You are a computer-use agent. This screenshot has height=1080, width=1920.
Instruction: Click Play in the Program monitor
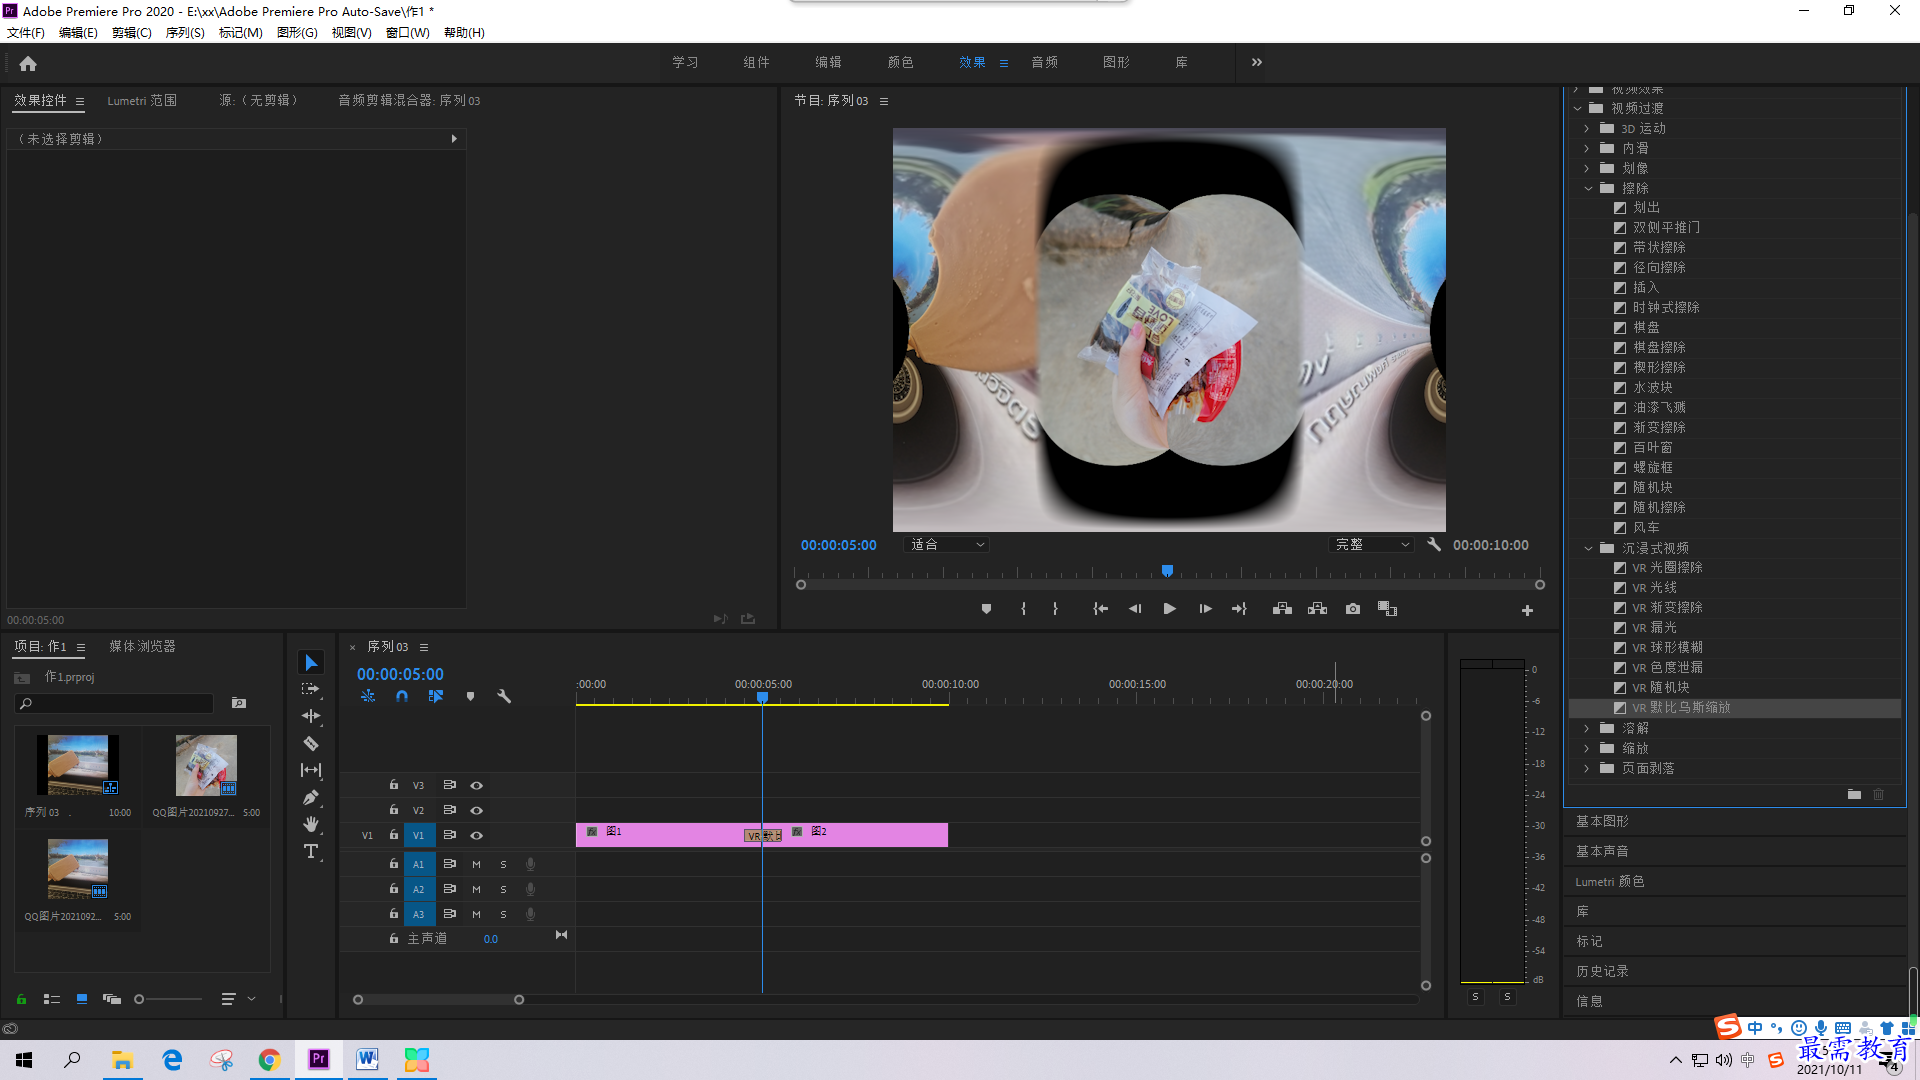click(1169, 609)
